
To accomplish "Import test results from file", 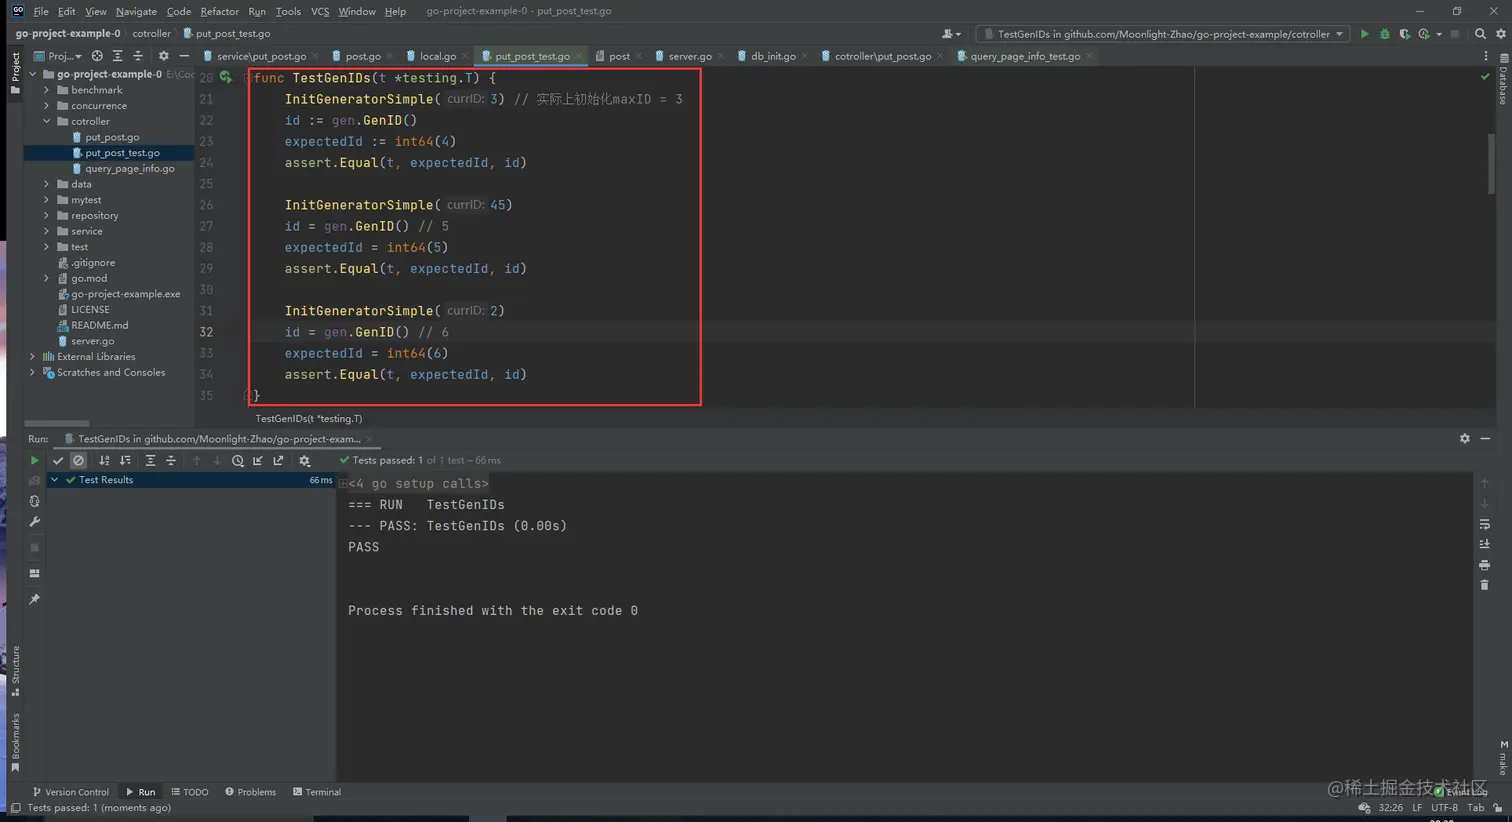I will (258, 461).
